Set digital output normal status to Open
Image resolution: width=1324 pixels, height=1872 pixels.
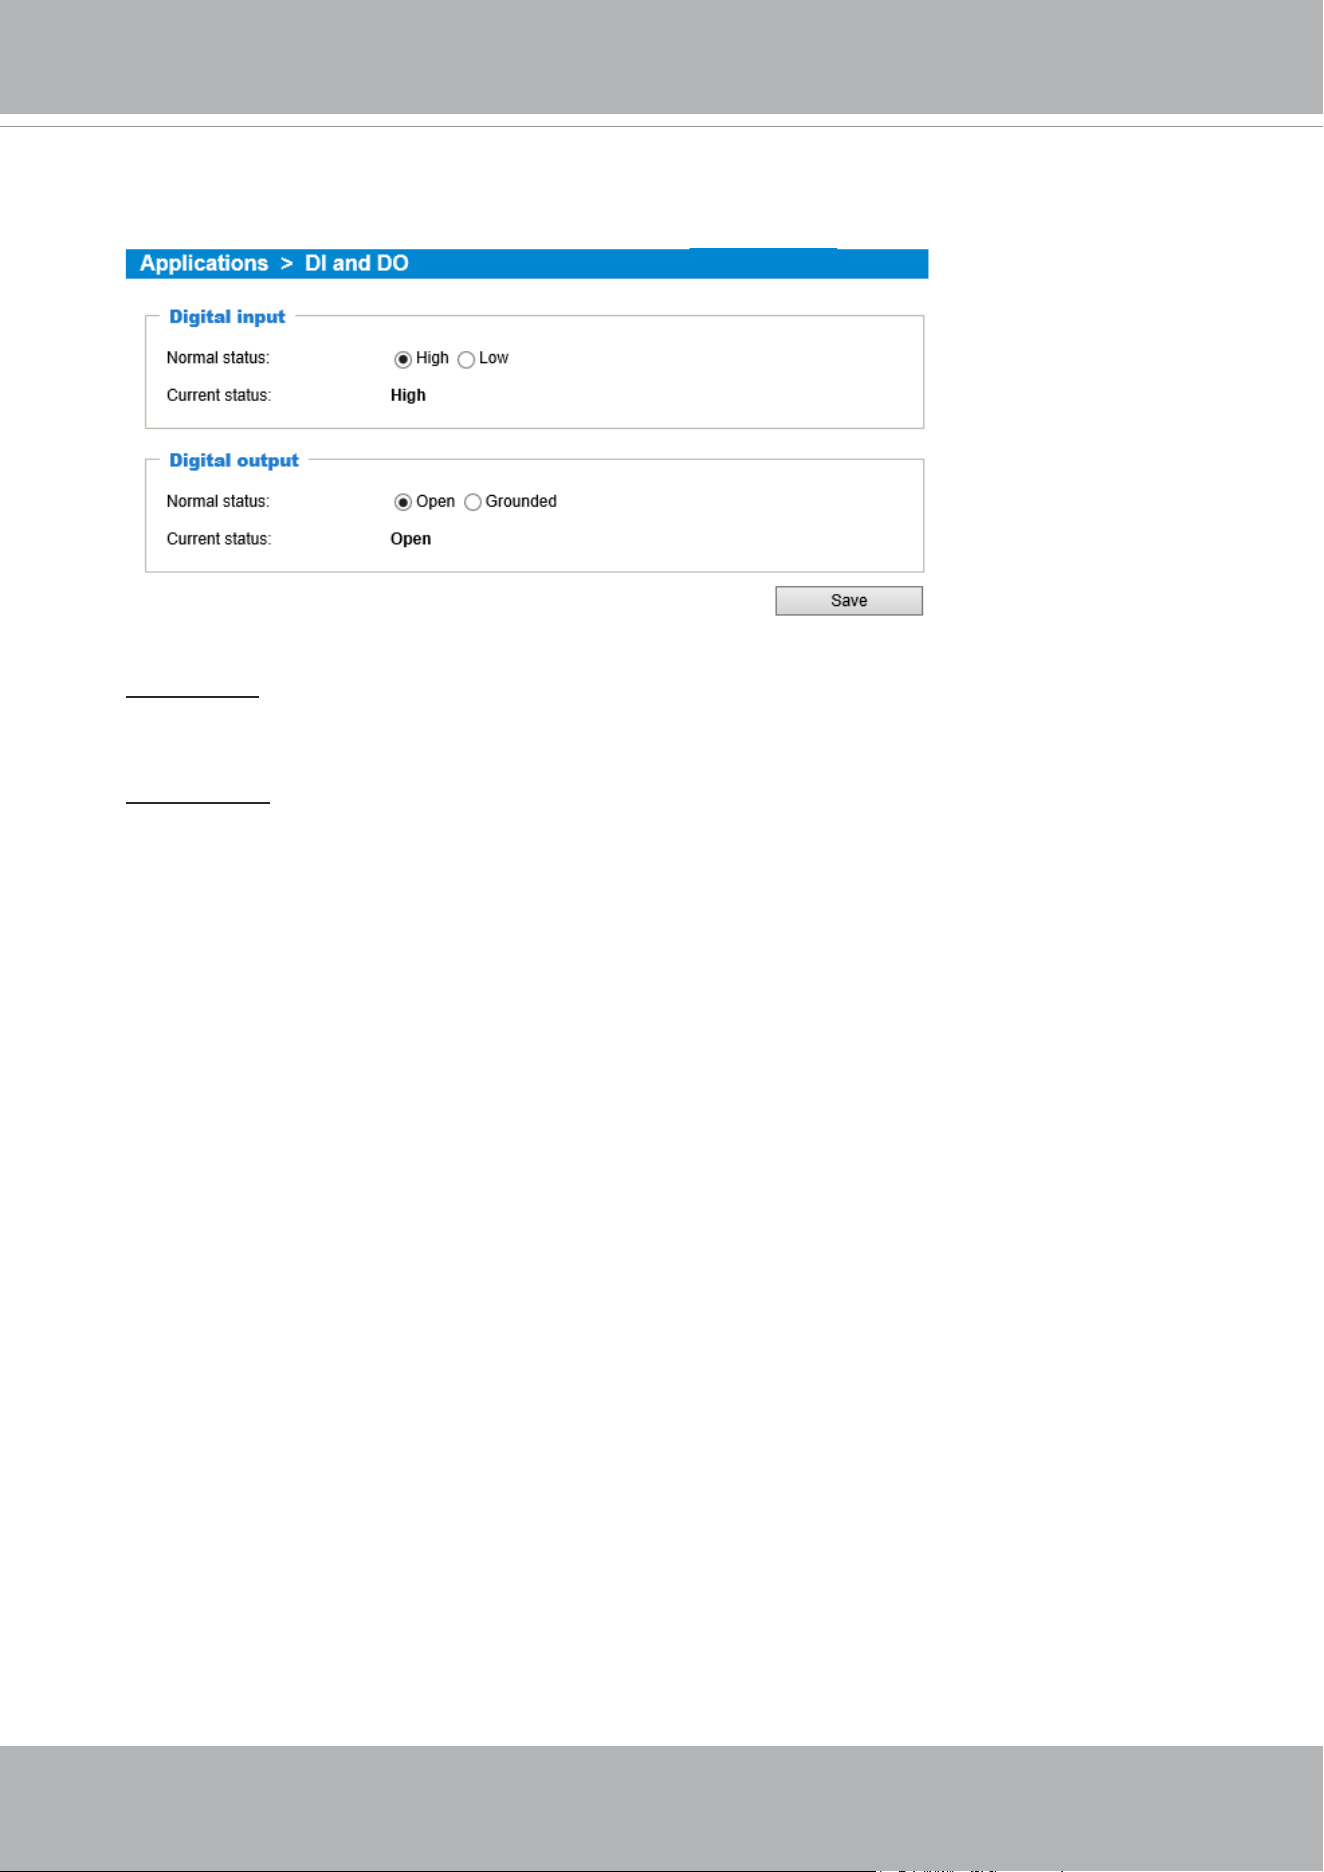(403, 502)
